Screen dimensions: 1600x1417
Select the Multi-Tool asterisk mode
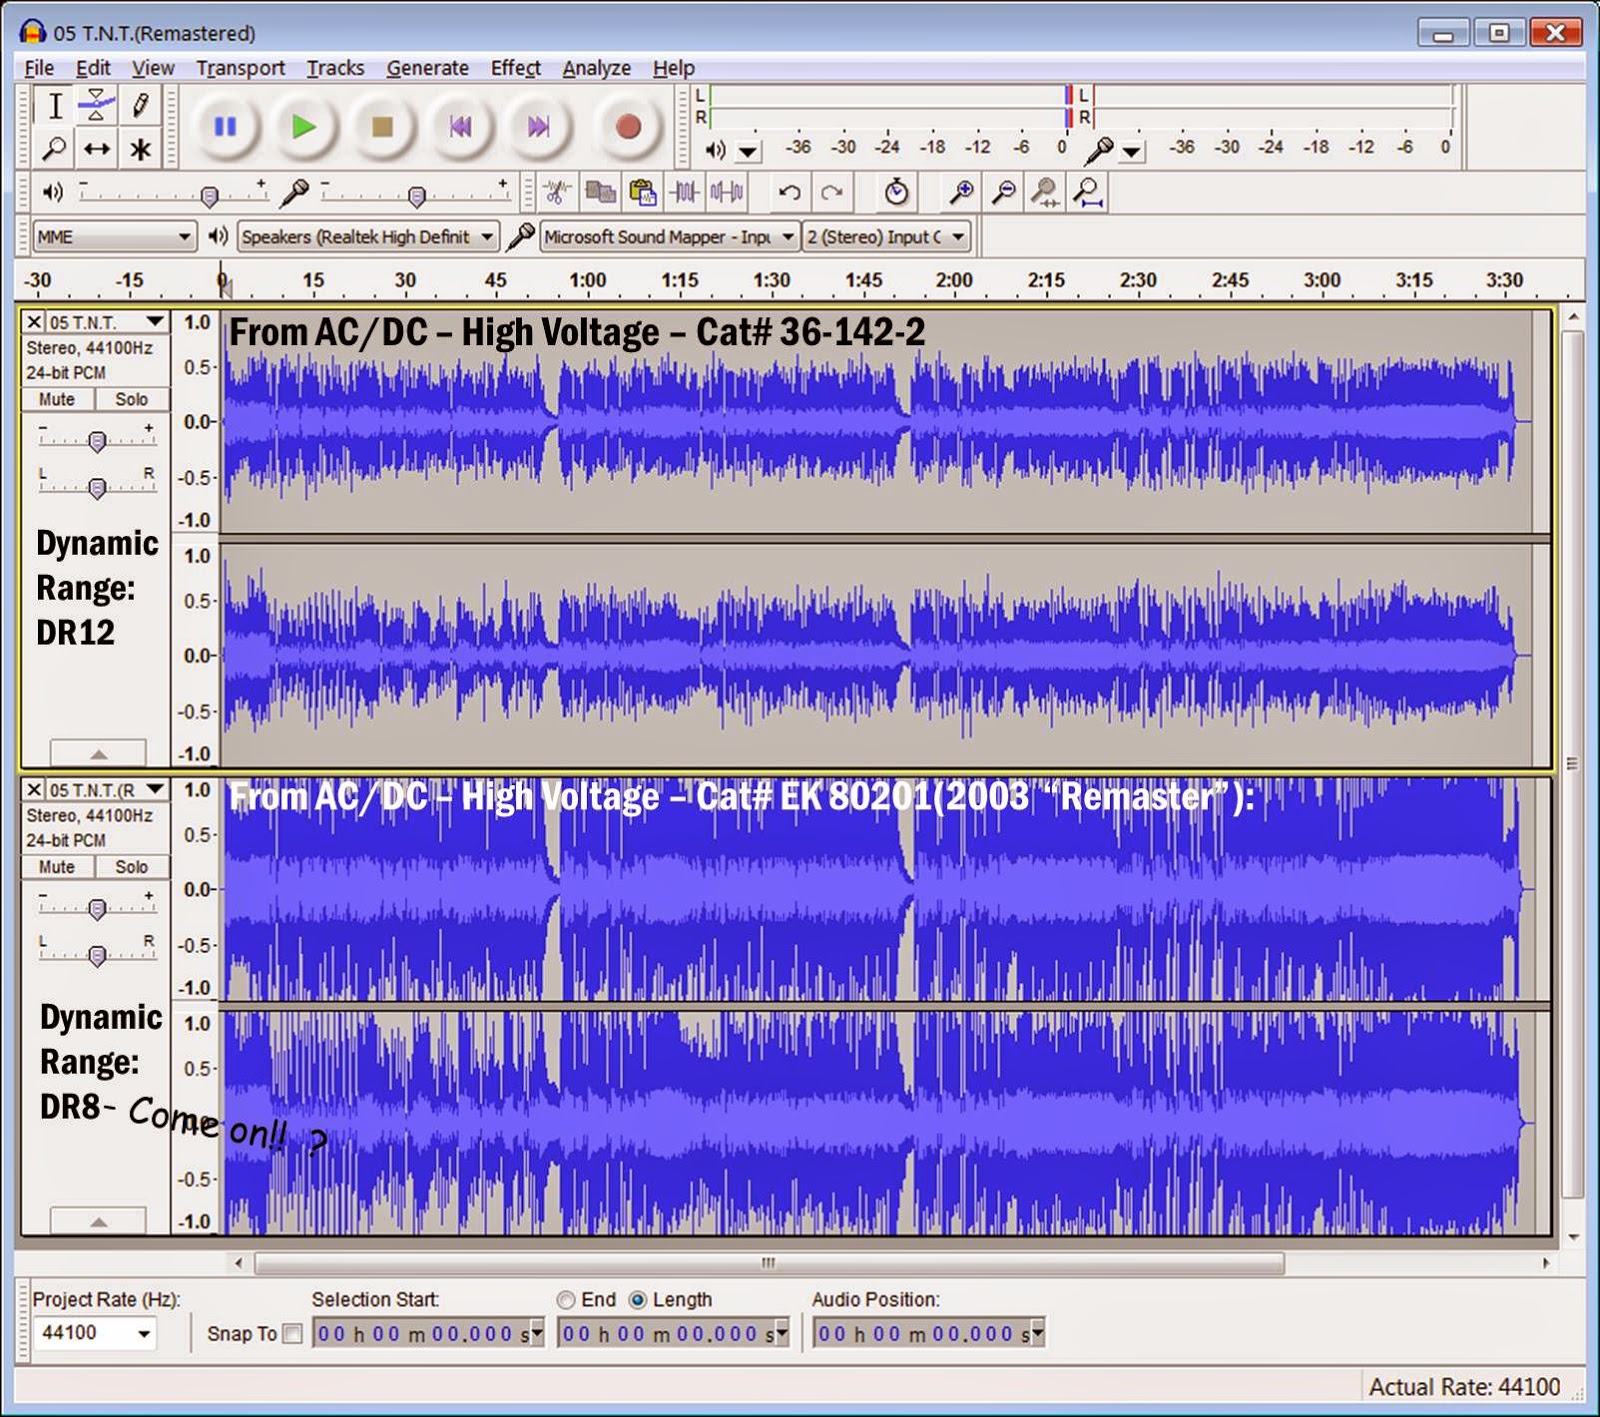tap(140, 149)
